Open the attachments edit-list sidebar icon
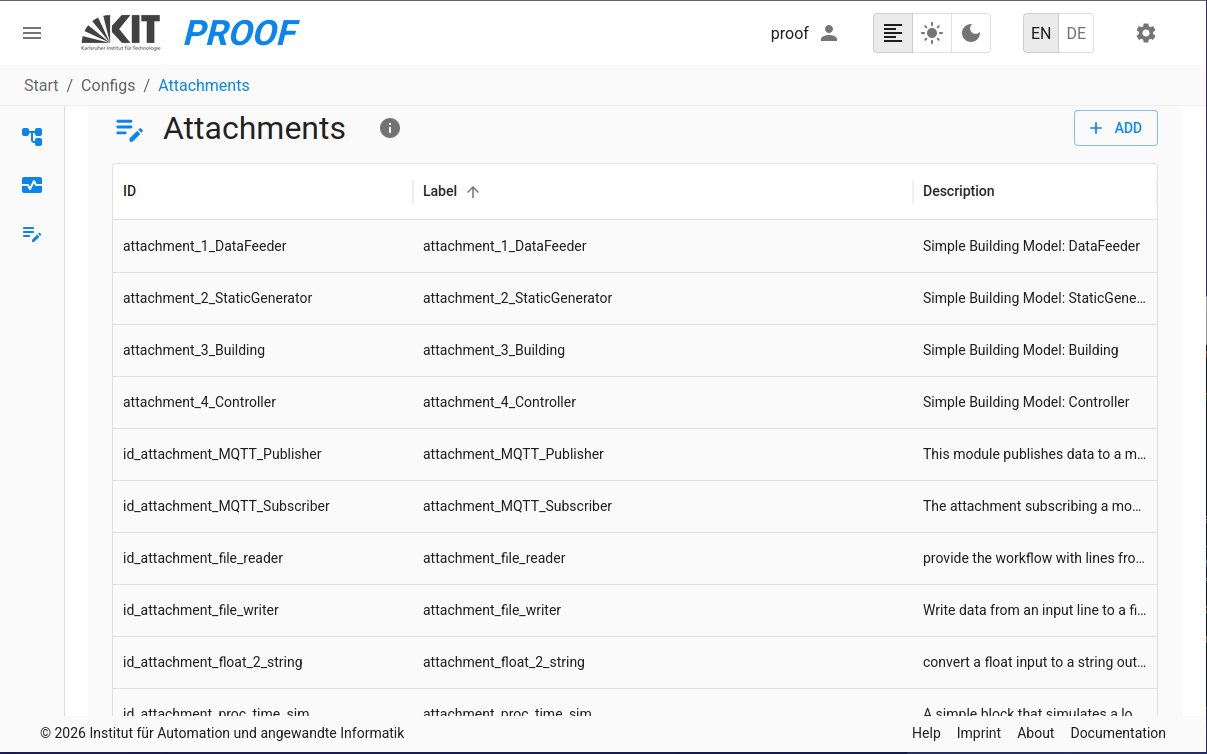The image size is (1207, 754). pos(32,234)
